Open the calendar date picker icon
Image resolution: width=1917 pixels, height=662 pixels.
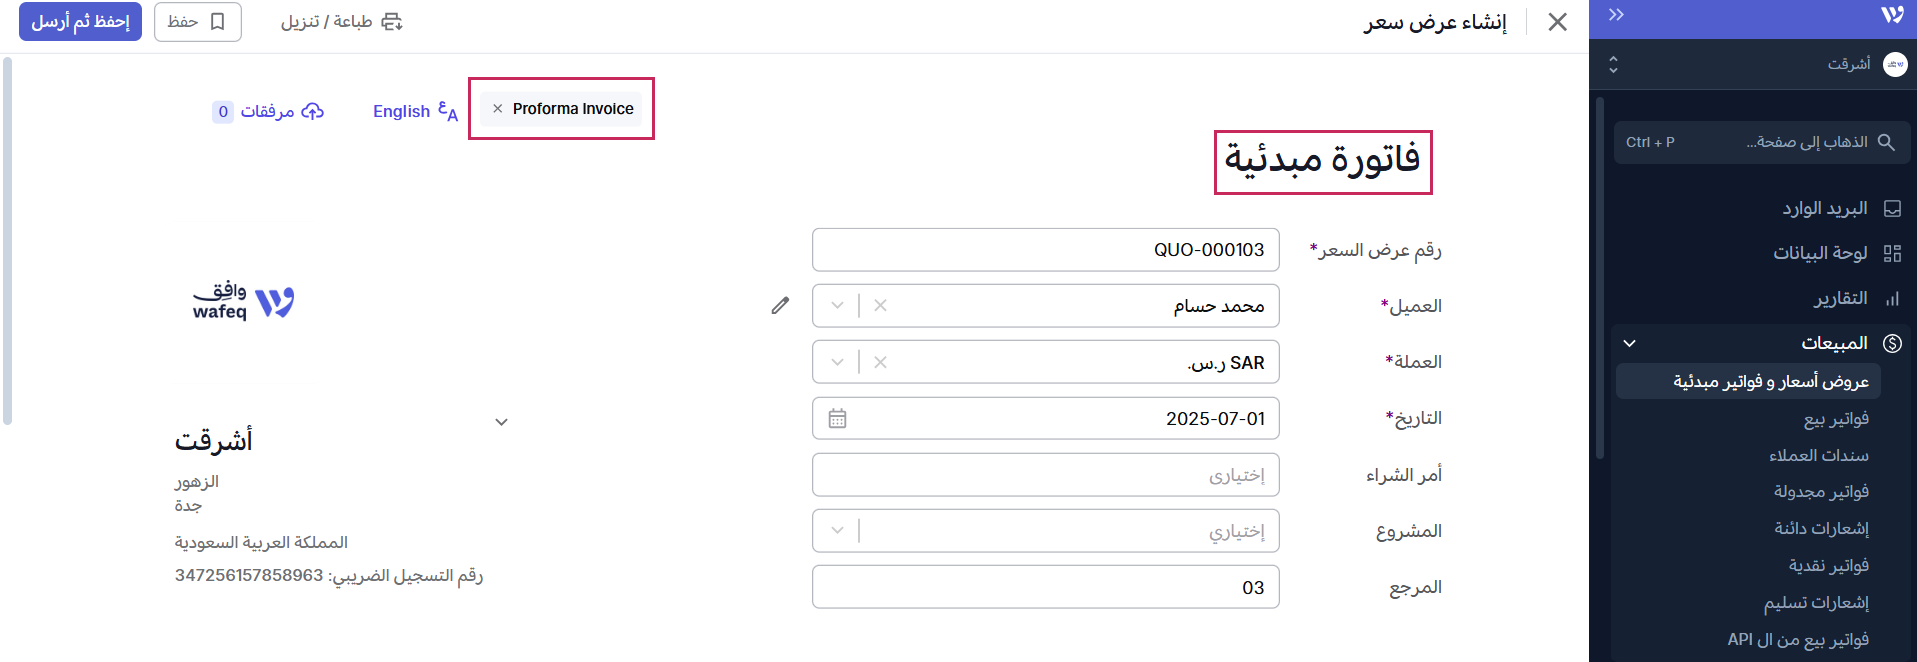click(837, 419)
